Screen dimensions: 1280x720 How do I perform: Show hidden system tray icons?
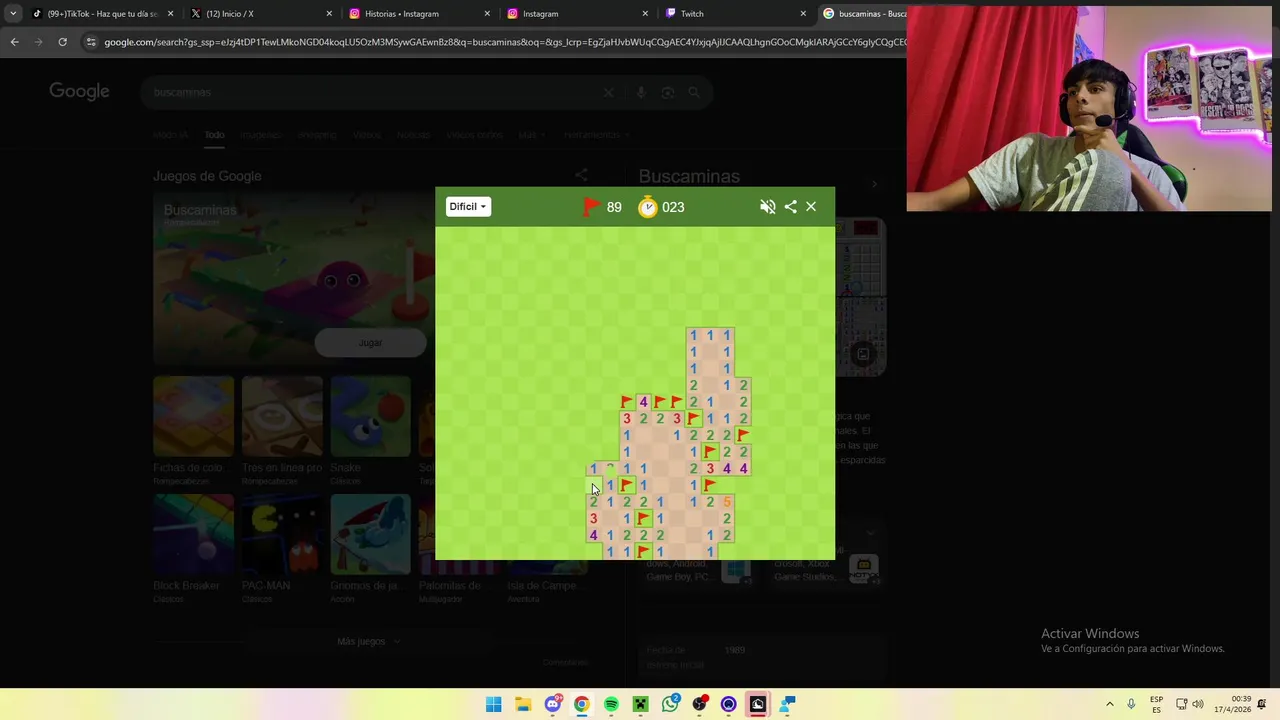[x=1109, y=704]
